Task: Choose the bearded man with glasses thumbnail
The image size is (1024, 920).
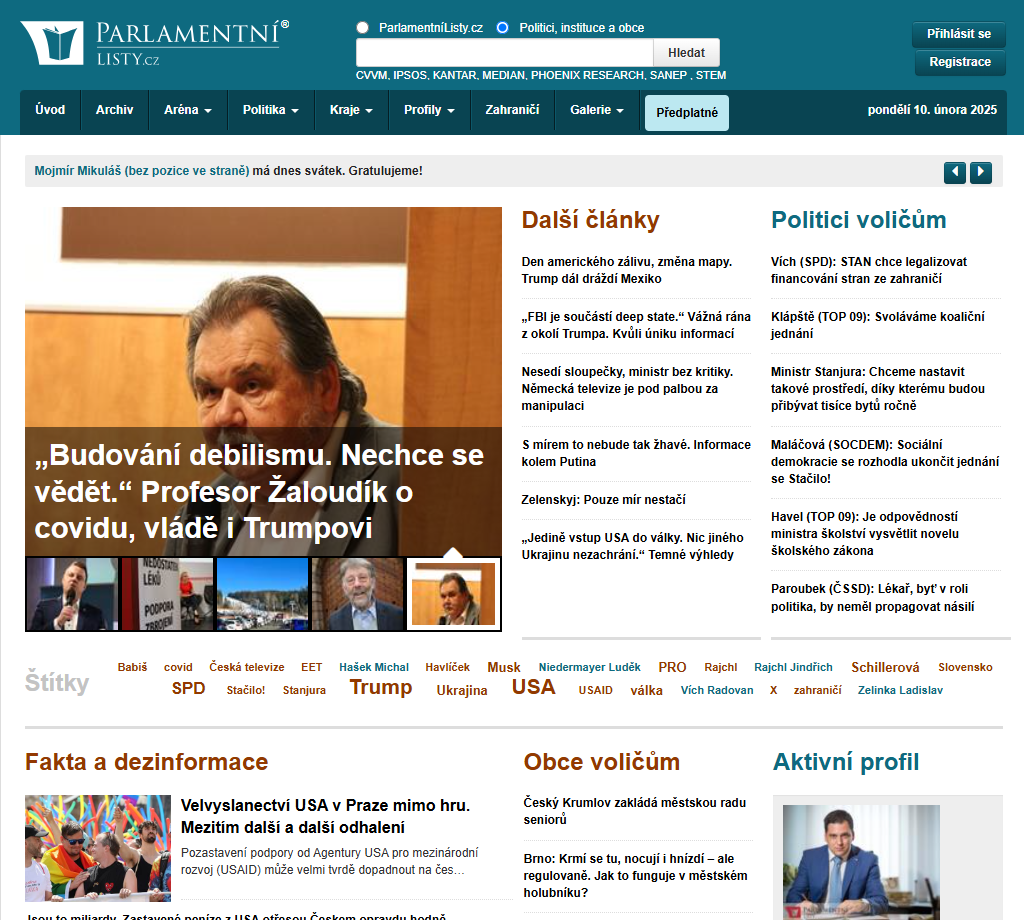Action: [357, 594]
